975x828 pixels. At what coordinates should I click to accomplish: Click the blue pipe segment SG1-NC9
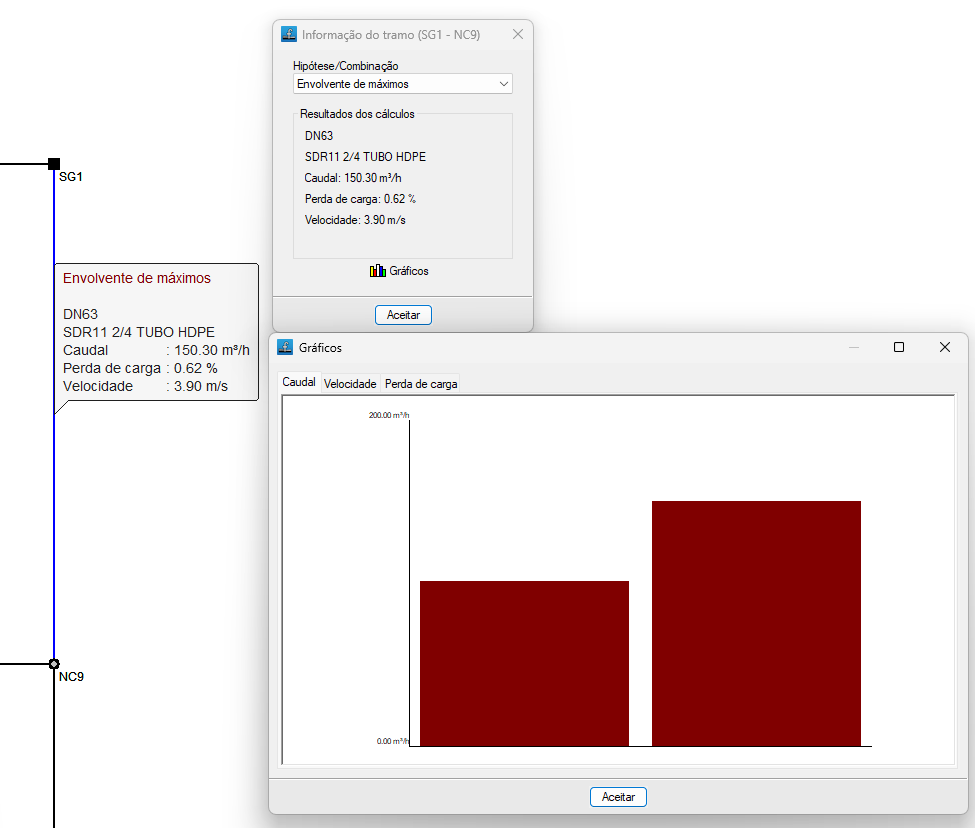tap(54, 414)
